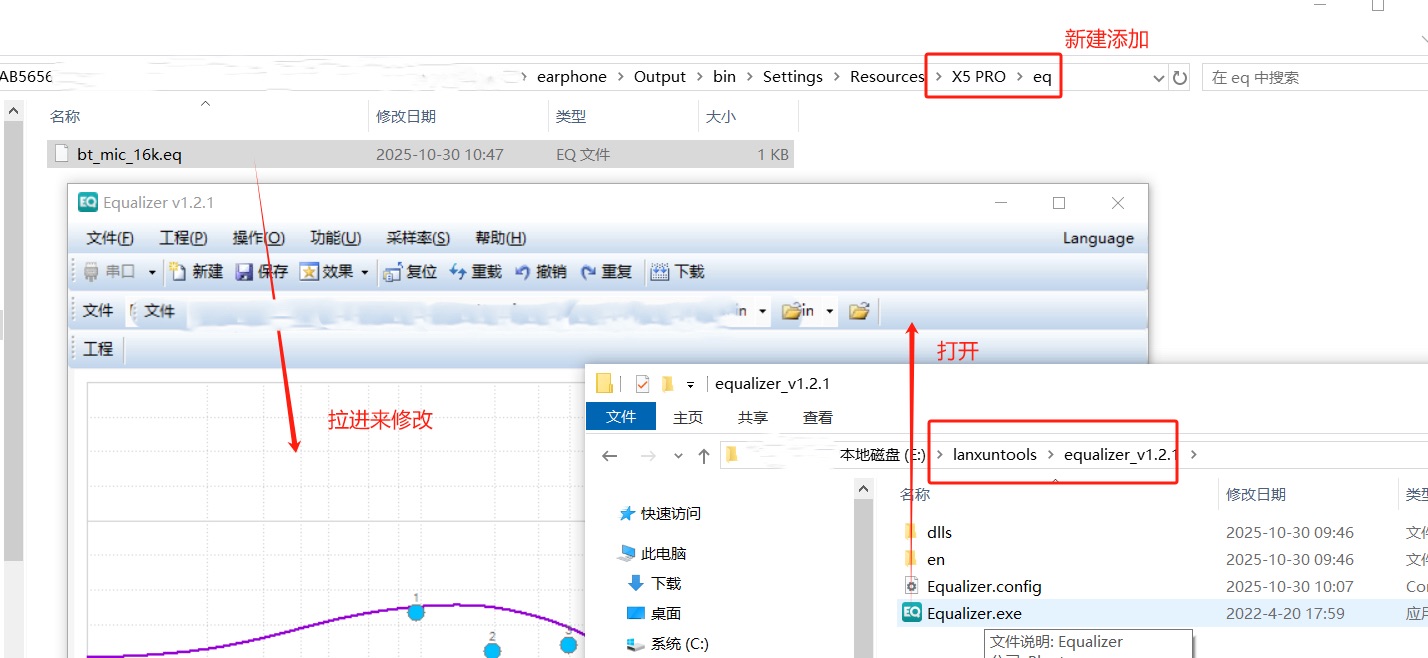
Task: Click the 效果 (Effects) star icon
Action: pos(309,271)
